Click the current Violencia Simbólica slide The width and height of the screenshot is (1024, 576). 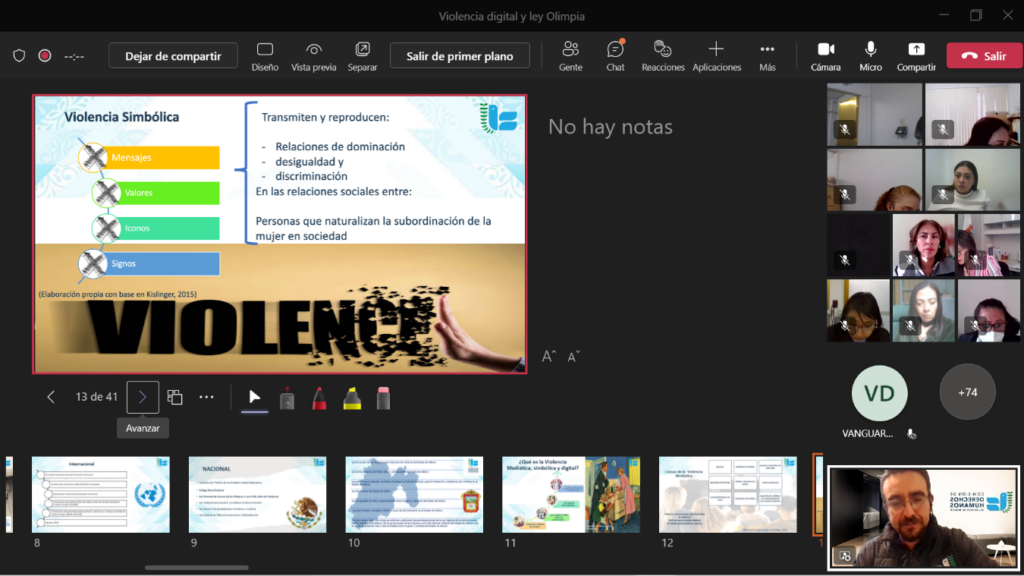coord(280,234)
